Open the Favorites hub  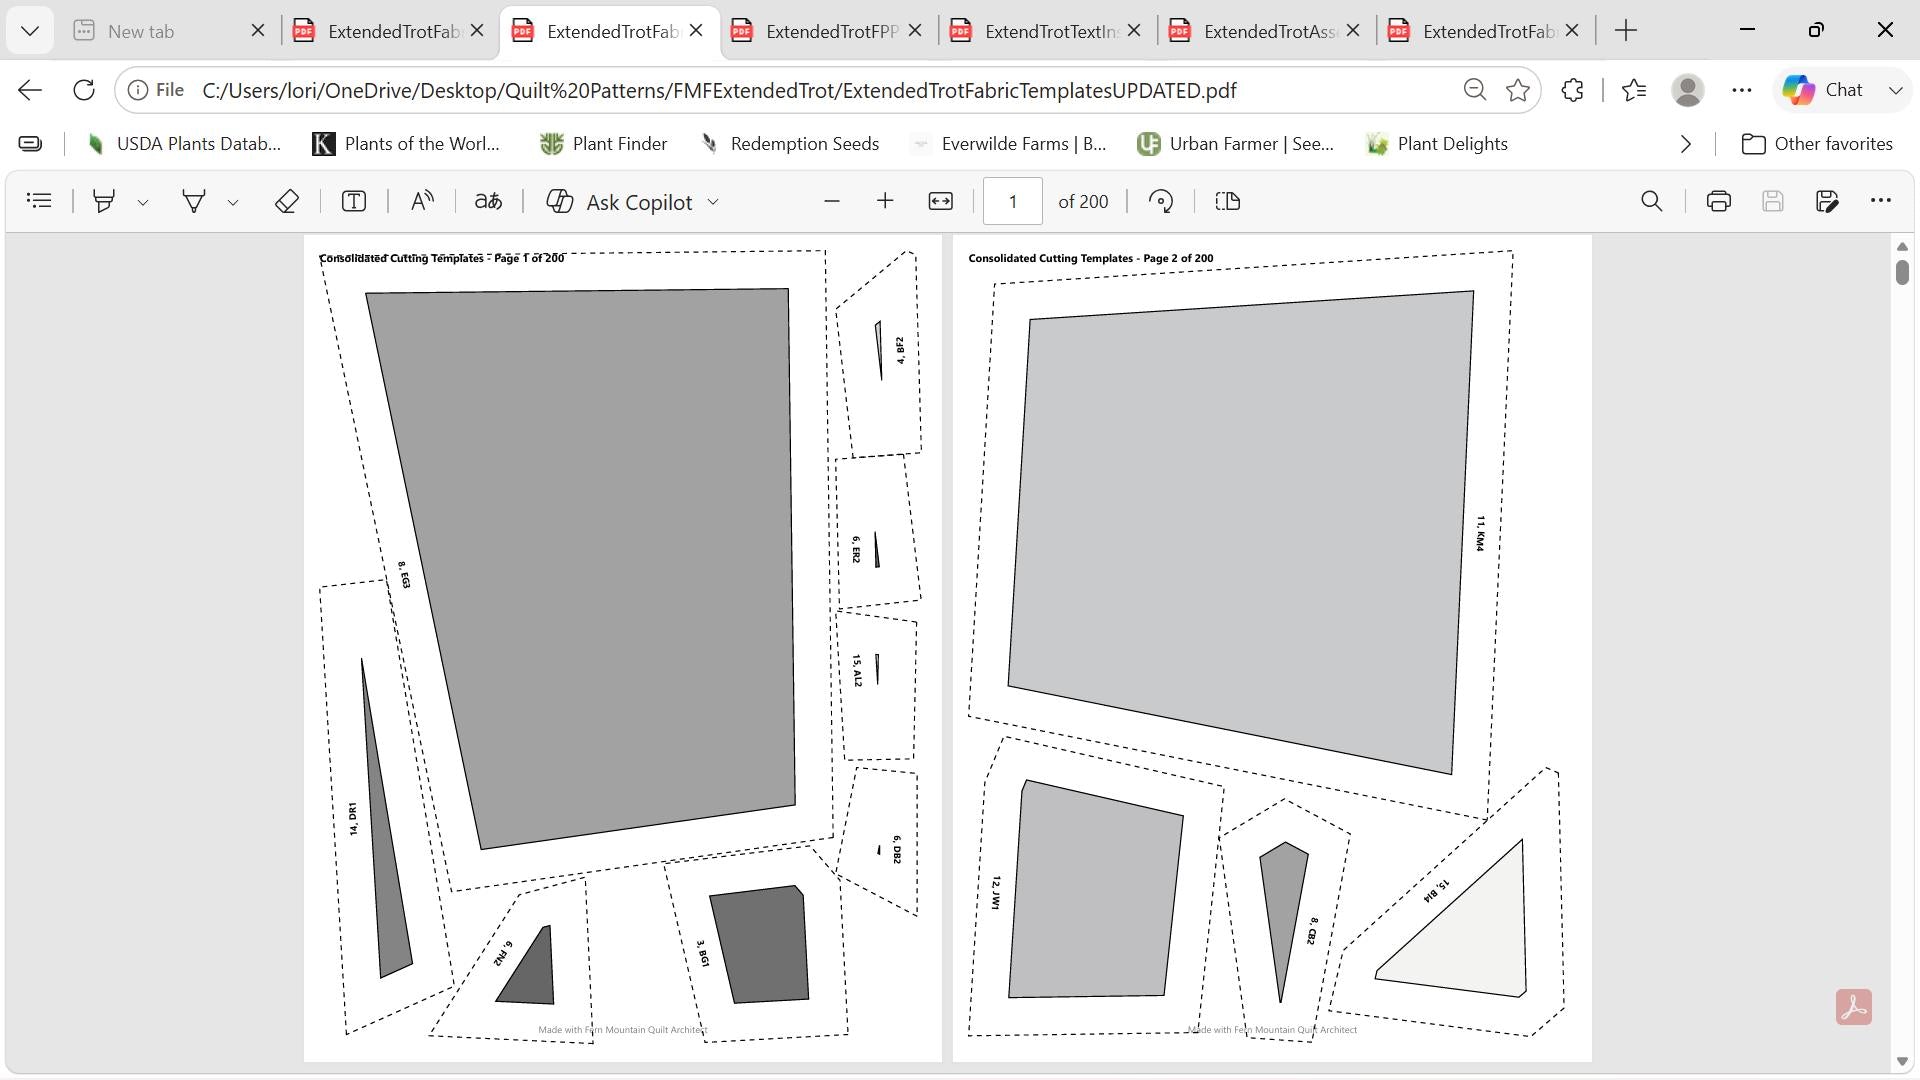(1634, 90)
